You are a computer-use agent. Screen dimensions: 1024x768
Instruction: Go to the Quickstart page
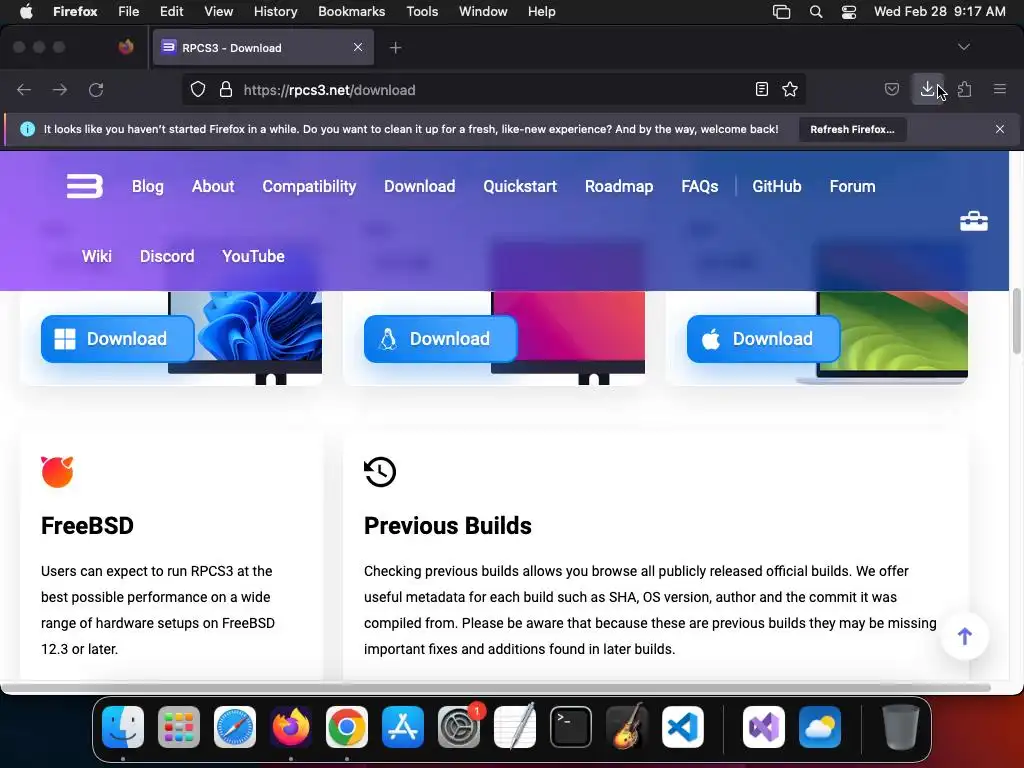click(520, 186)
